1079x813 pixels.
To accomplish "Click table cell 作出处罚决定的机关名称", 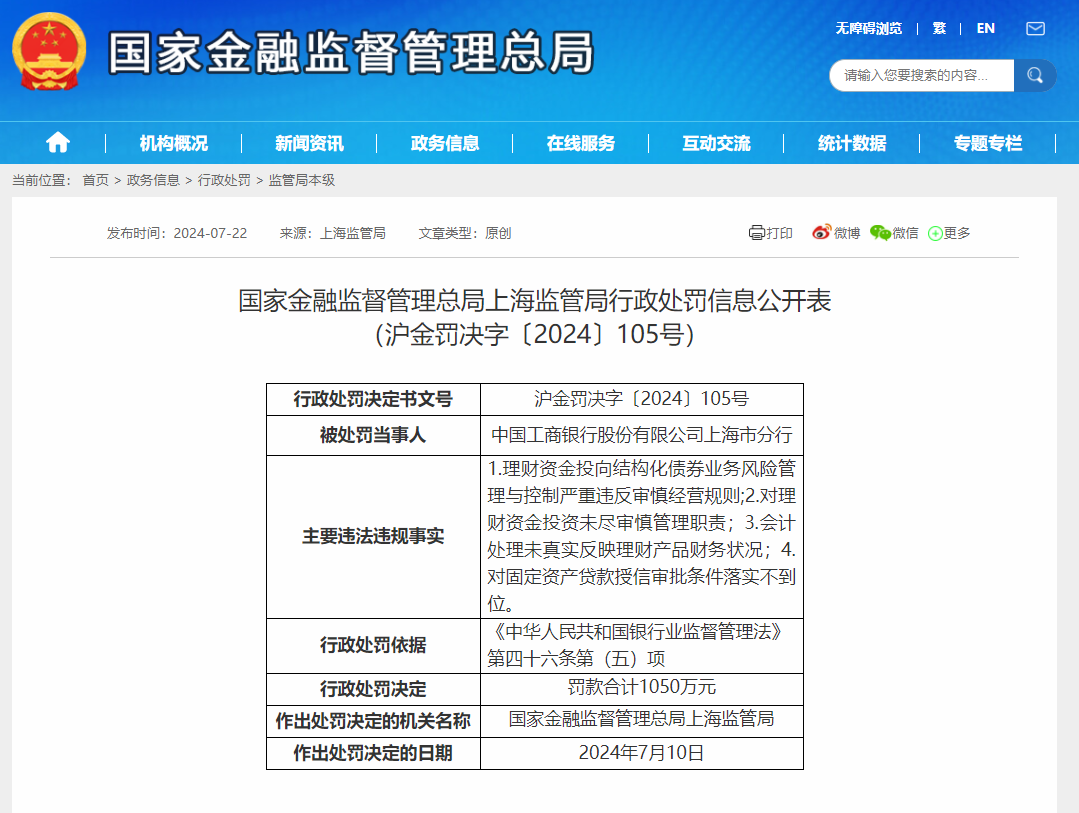I will pyautogui.click(x=373, y=721).
